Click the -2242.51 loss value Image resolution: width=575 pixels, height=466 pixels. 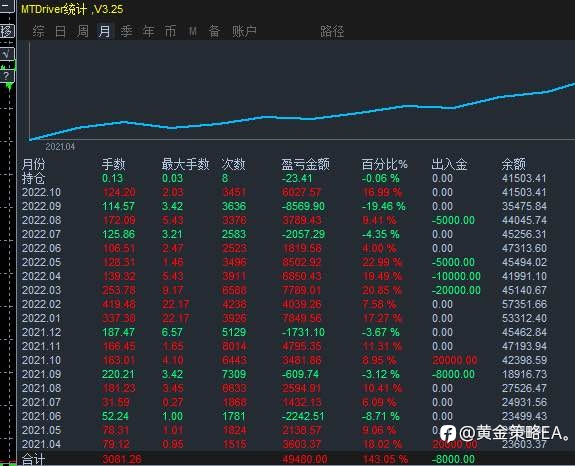[303, 416]
